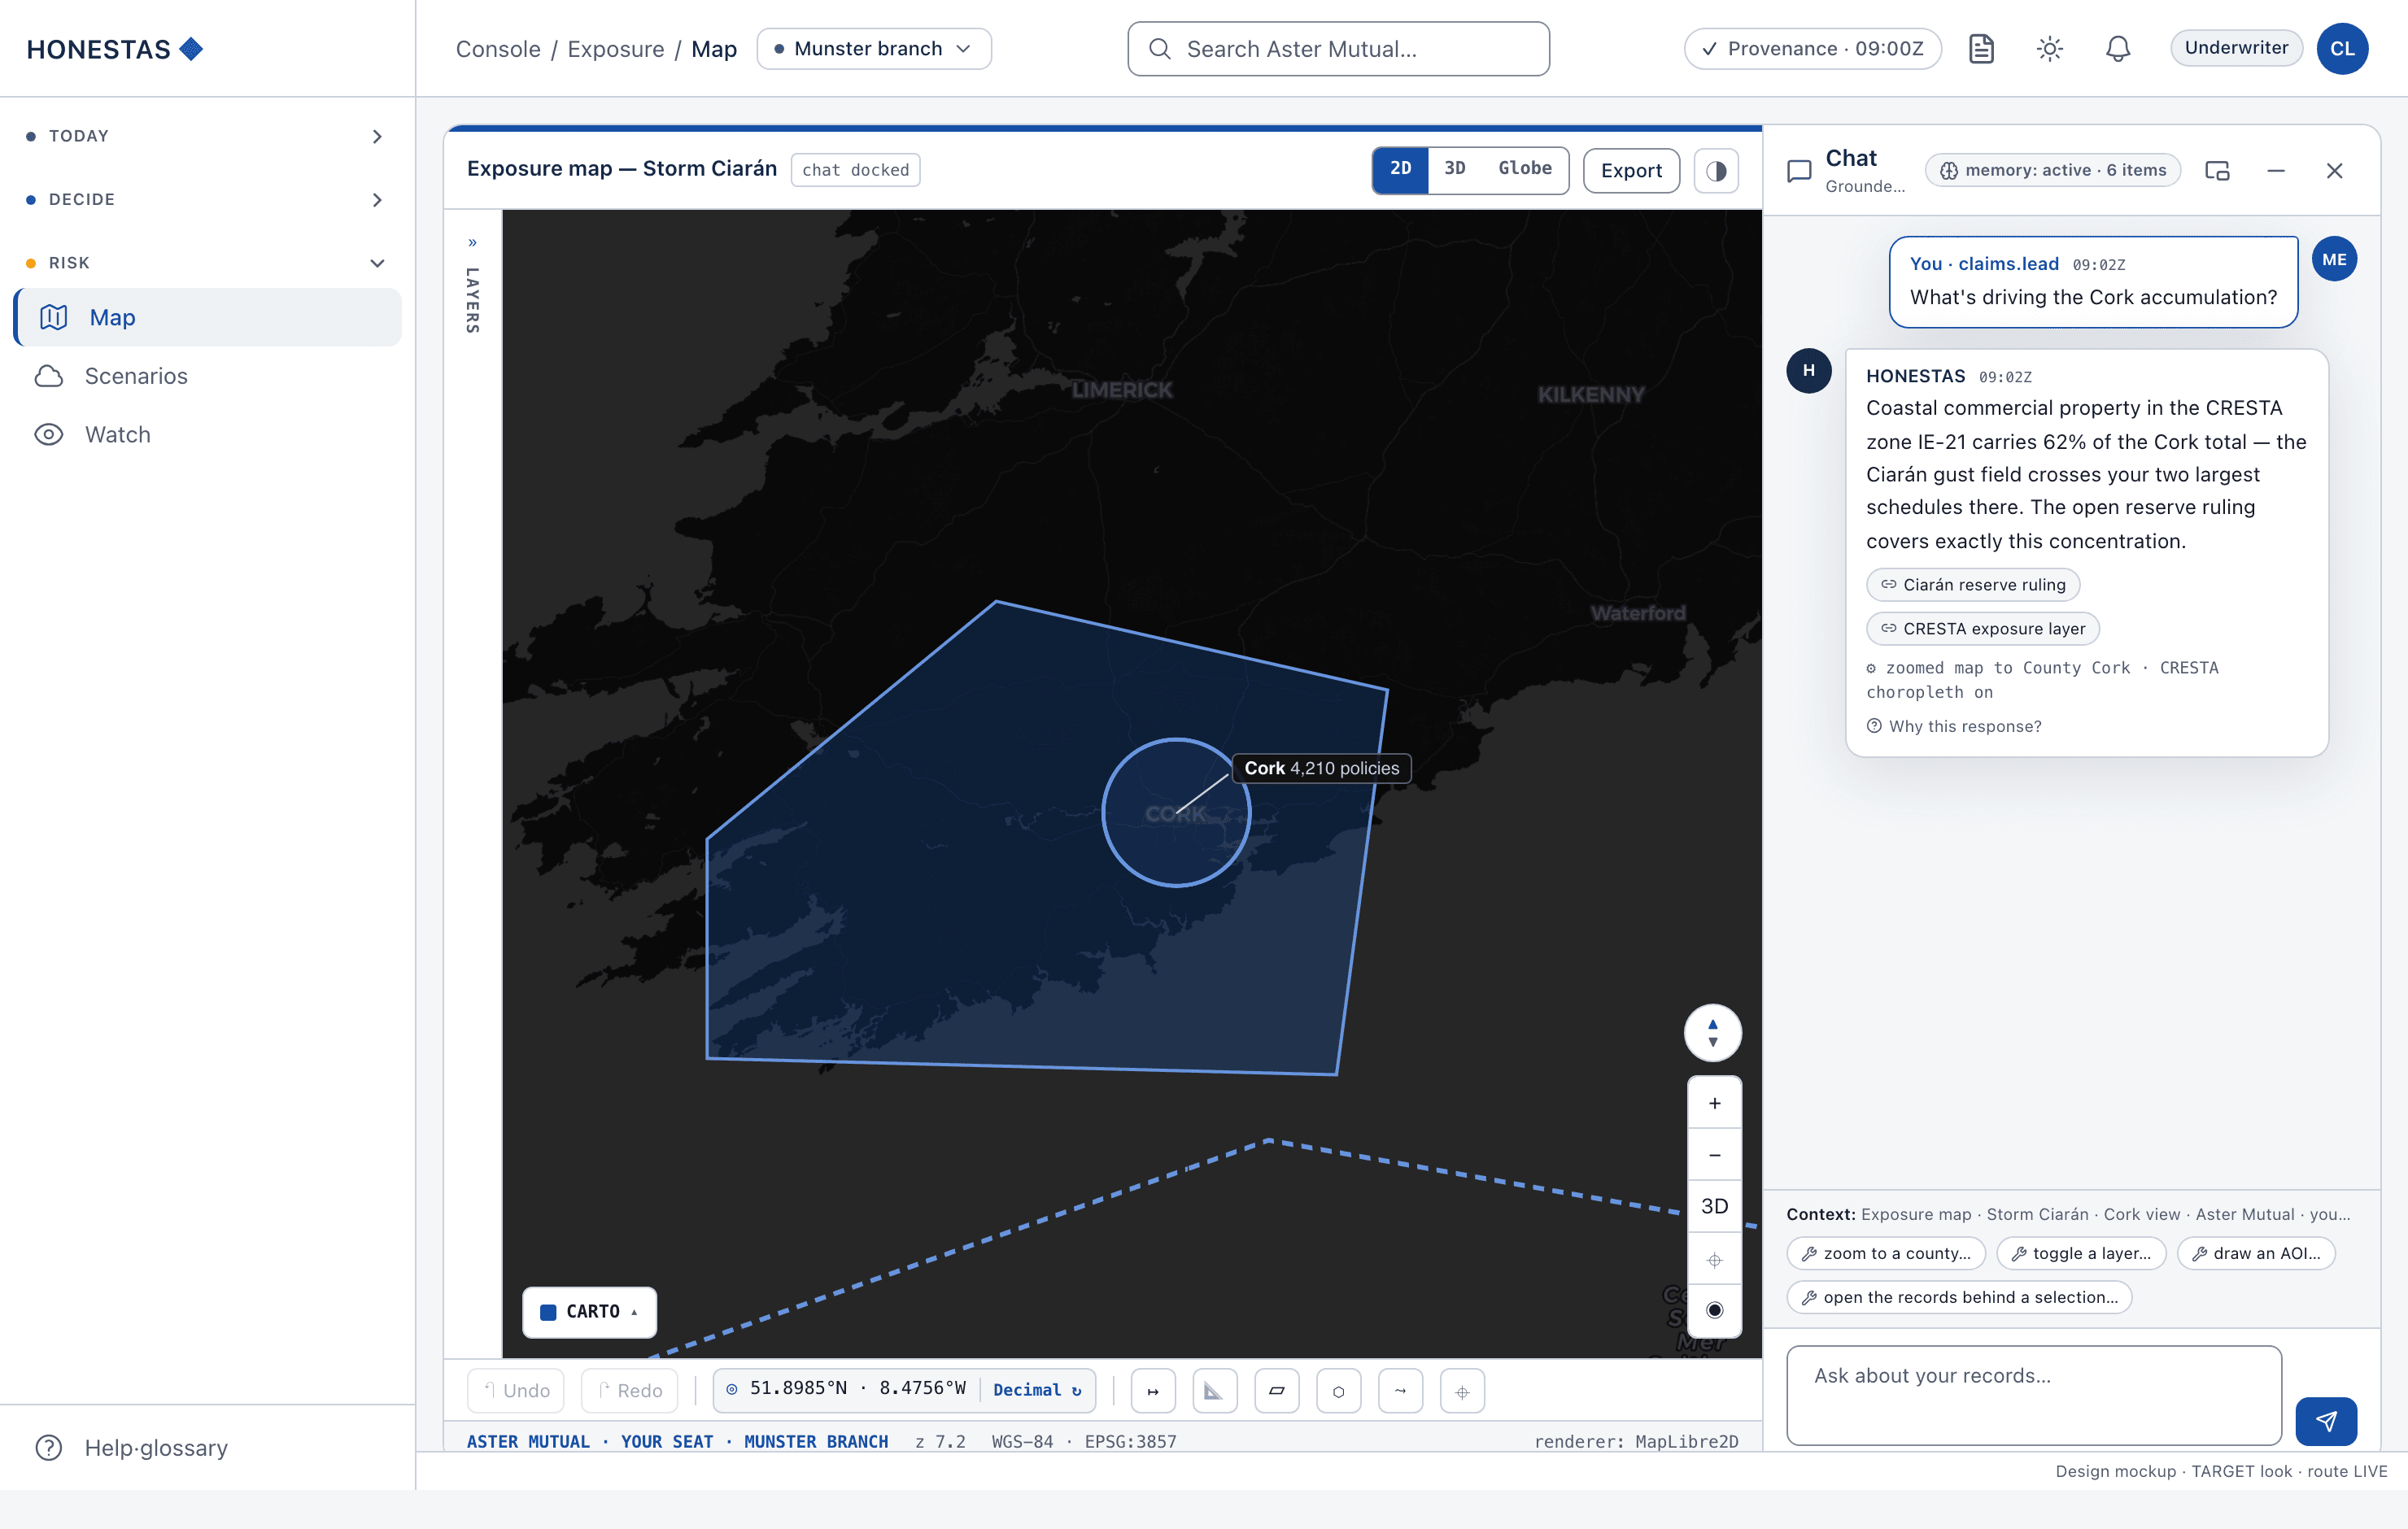Click the Map breadcrumb
This screenshot has height=1529, width=2408.
[714, 49]
